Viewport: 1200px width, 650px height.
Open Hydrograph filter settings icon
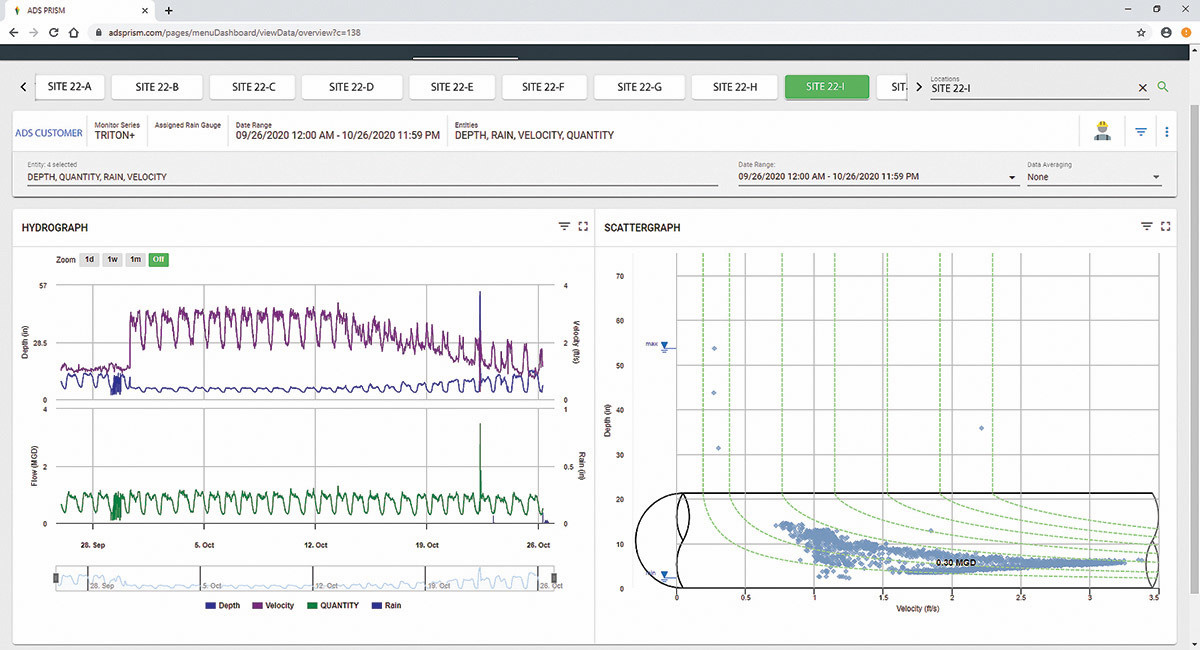(x=564, y=227)
